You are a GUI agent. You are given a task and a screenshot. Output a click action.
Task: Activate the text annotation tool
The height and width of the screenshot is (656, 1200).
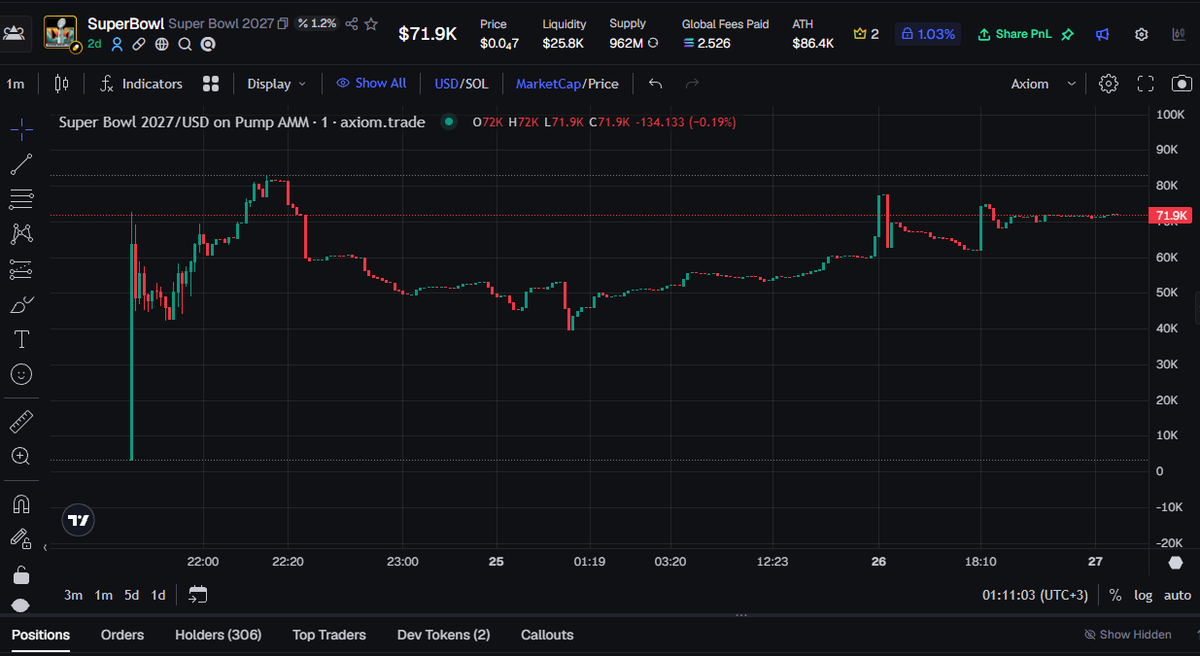[x=21, y=339]
